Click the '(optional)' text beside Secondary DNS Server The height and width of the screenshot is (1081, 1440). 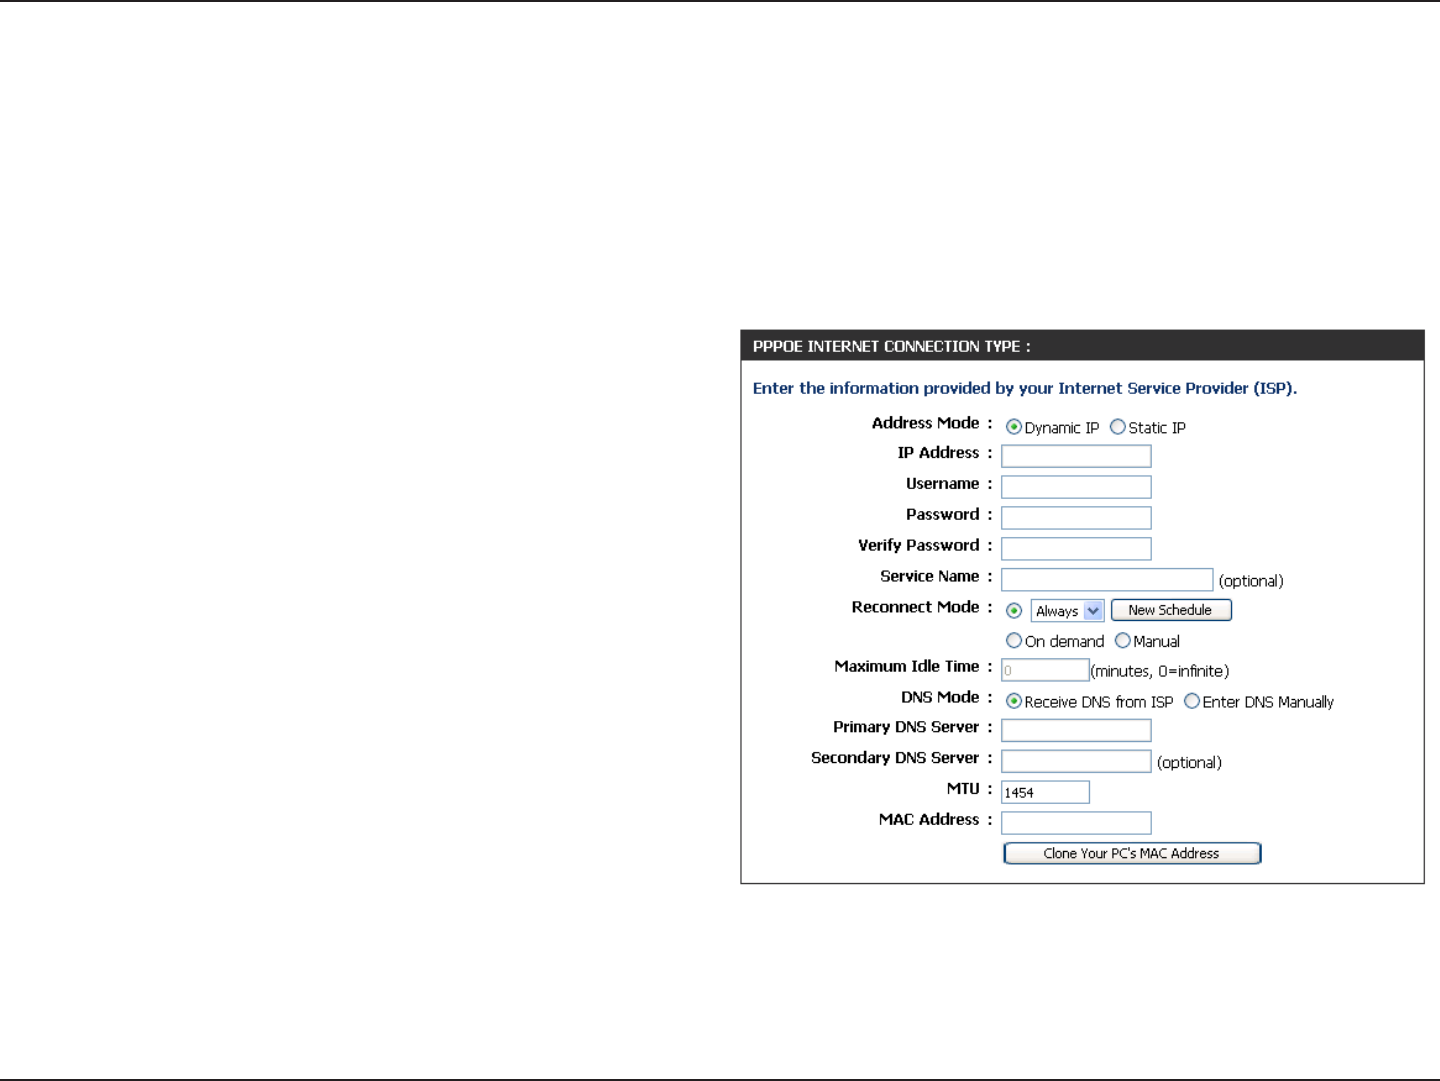(1189, 763)
